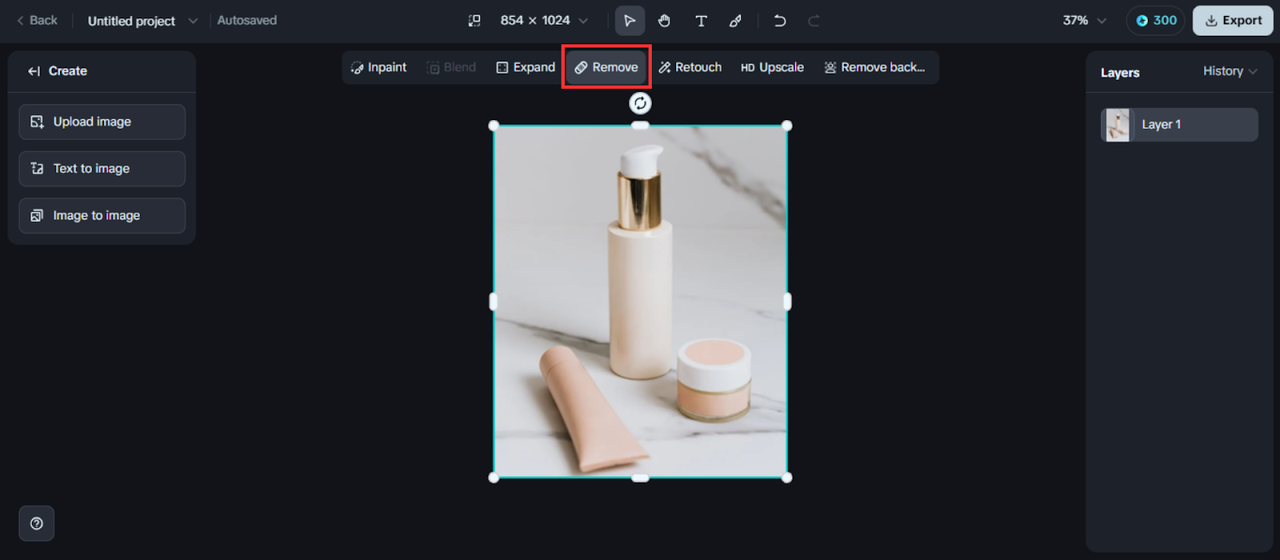
Task: Click the rotate handle above image
Action: 640,103
